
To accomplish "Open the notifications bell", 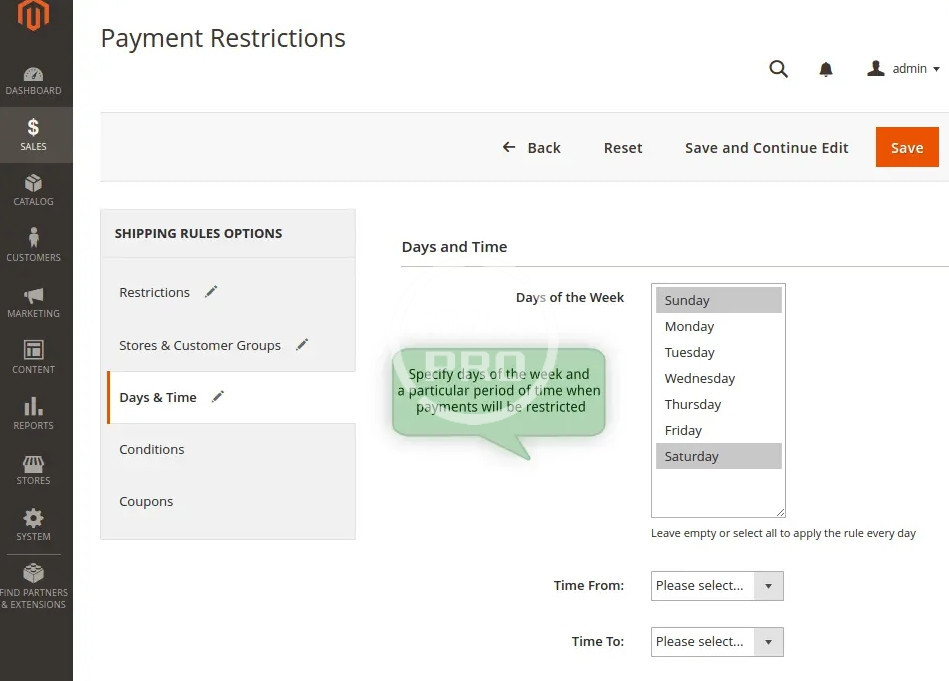I will pyautogui.click(x=826, y=69).
